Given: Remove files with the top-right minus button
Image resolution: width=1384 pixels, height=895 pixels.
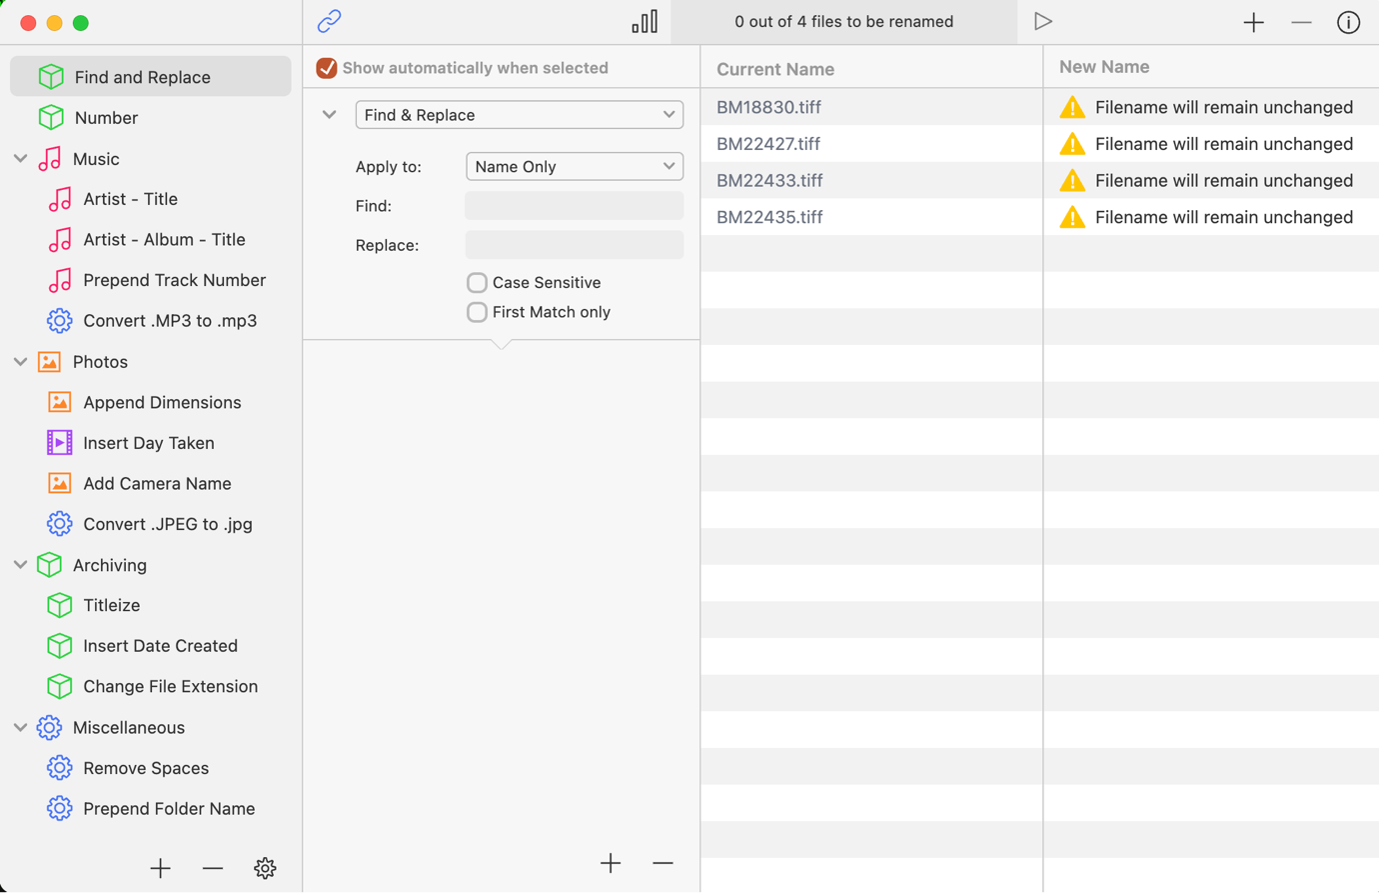Looking at the screenshot, I should pos(1301,22).
